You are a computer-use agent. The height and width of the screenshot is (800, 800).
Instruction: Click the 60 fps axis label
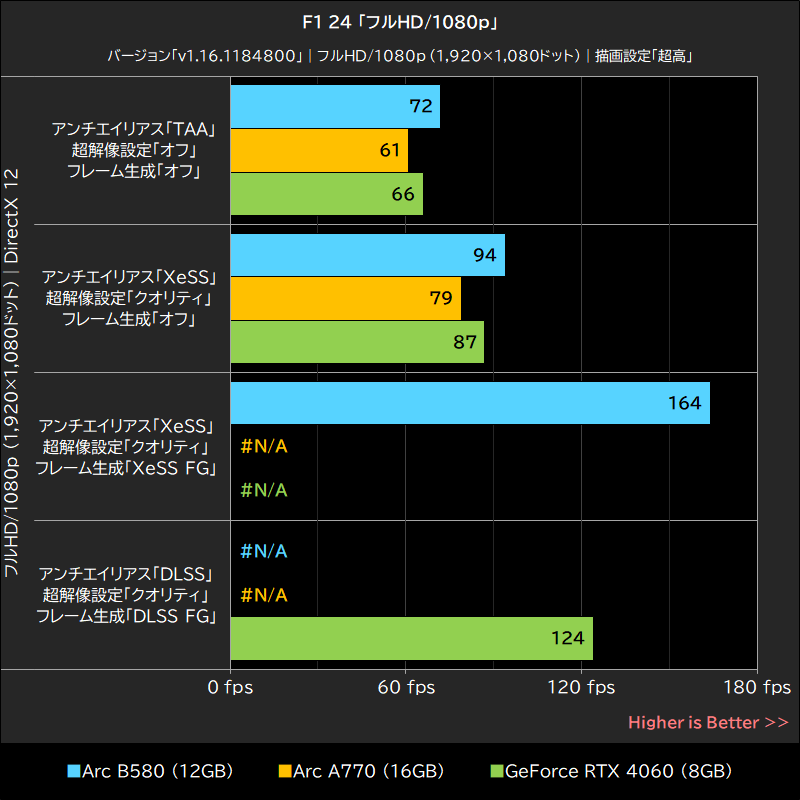(406, 688)
